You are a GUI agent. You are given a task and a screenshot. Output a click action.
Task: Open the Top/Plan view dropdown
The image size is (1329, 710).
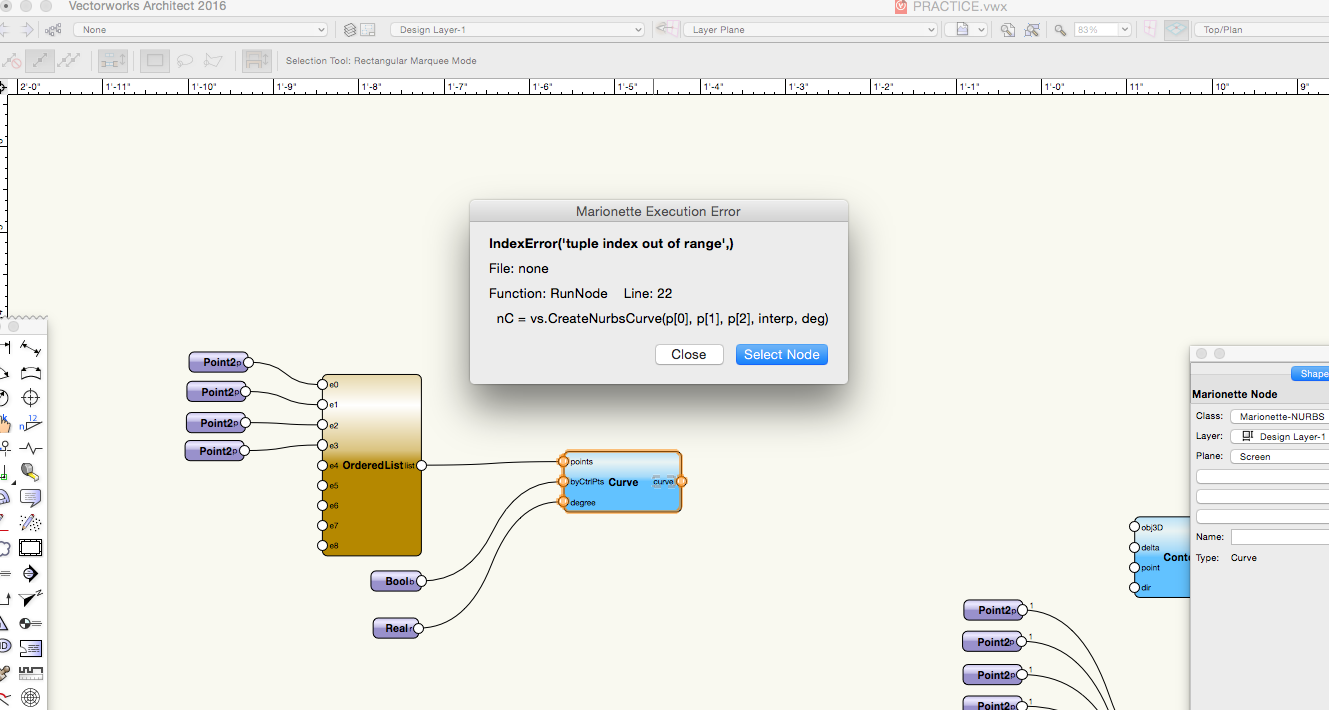pyautogui.click(x=1260, y=29)
